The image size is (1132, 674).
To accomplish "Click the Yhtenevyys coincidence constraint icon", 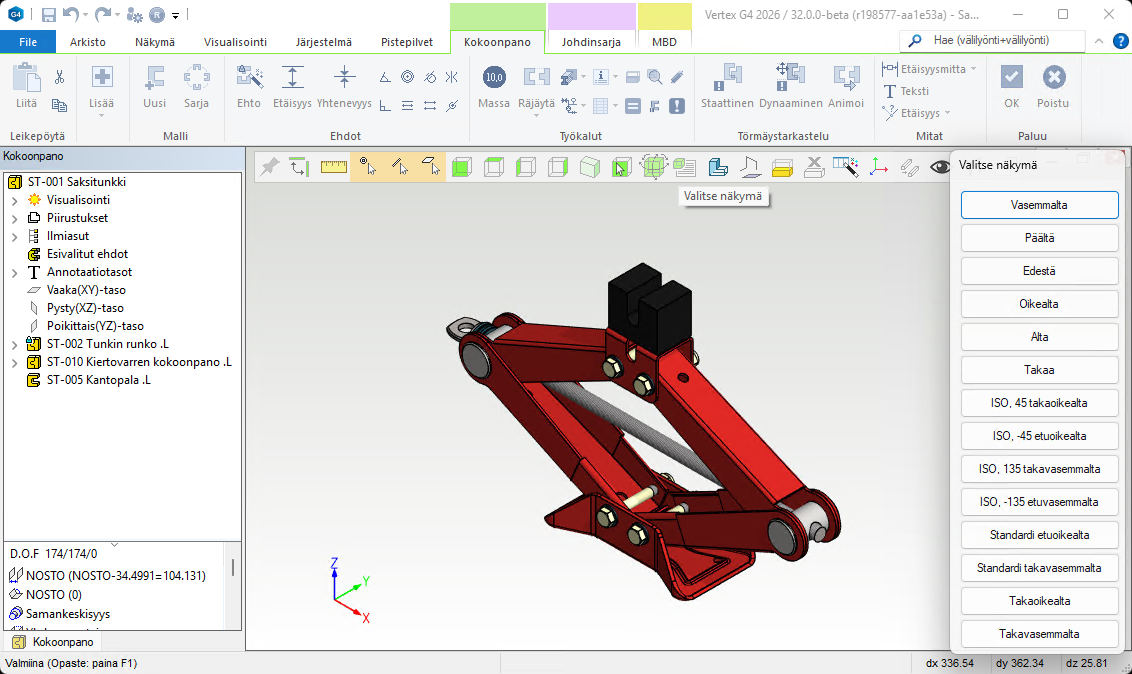I will (344, 79).
